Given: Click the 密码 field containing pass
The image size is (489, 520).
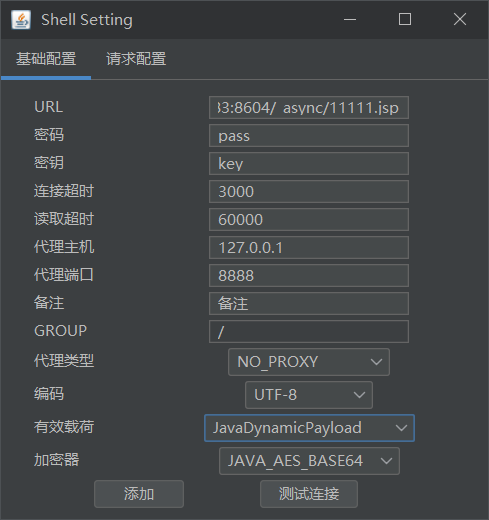Looking at the screenshot, I should 309,136.
